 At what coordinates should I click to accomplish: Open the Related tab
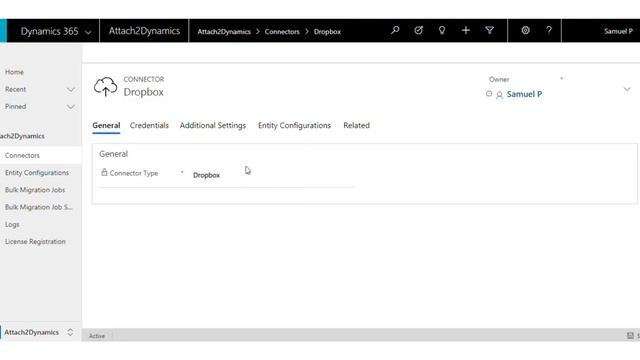[x=356, y=125]
